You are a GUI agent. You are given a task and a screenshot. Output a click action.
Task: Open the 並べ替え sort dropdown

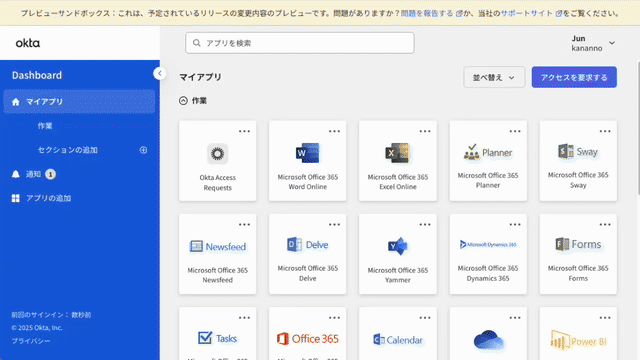[494, 77]
